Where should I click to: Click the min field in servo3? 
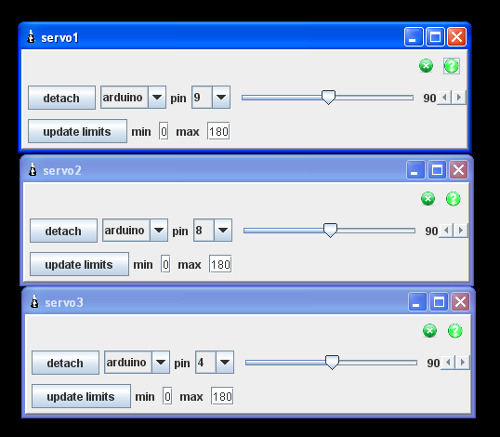(167, 396)
